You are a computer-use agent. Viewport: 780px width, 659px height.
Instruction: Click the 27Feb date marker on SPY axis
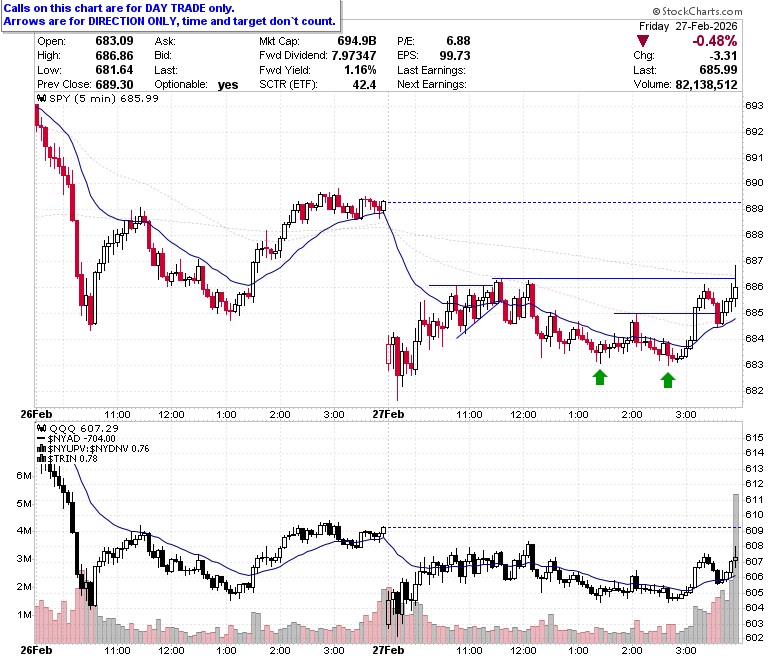tap(388, 414)
